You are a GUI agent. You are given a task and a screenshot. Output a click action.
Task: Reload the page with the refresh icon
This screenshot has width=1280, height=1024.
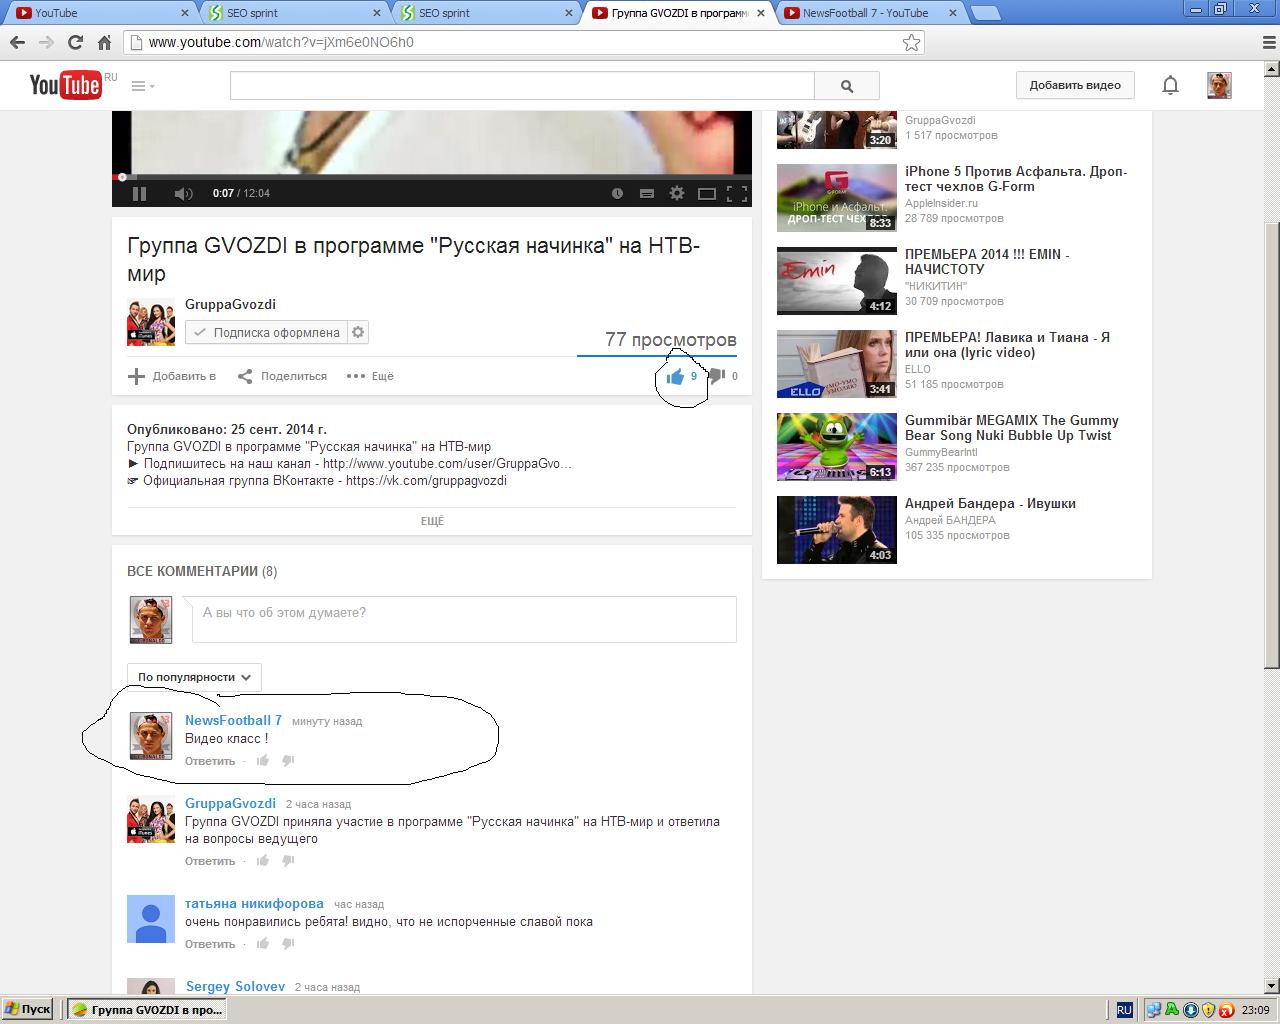pos(75,42)
